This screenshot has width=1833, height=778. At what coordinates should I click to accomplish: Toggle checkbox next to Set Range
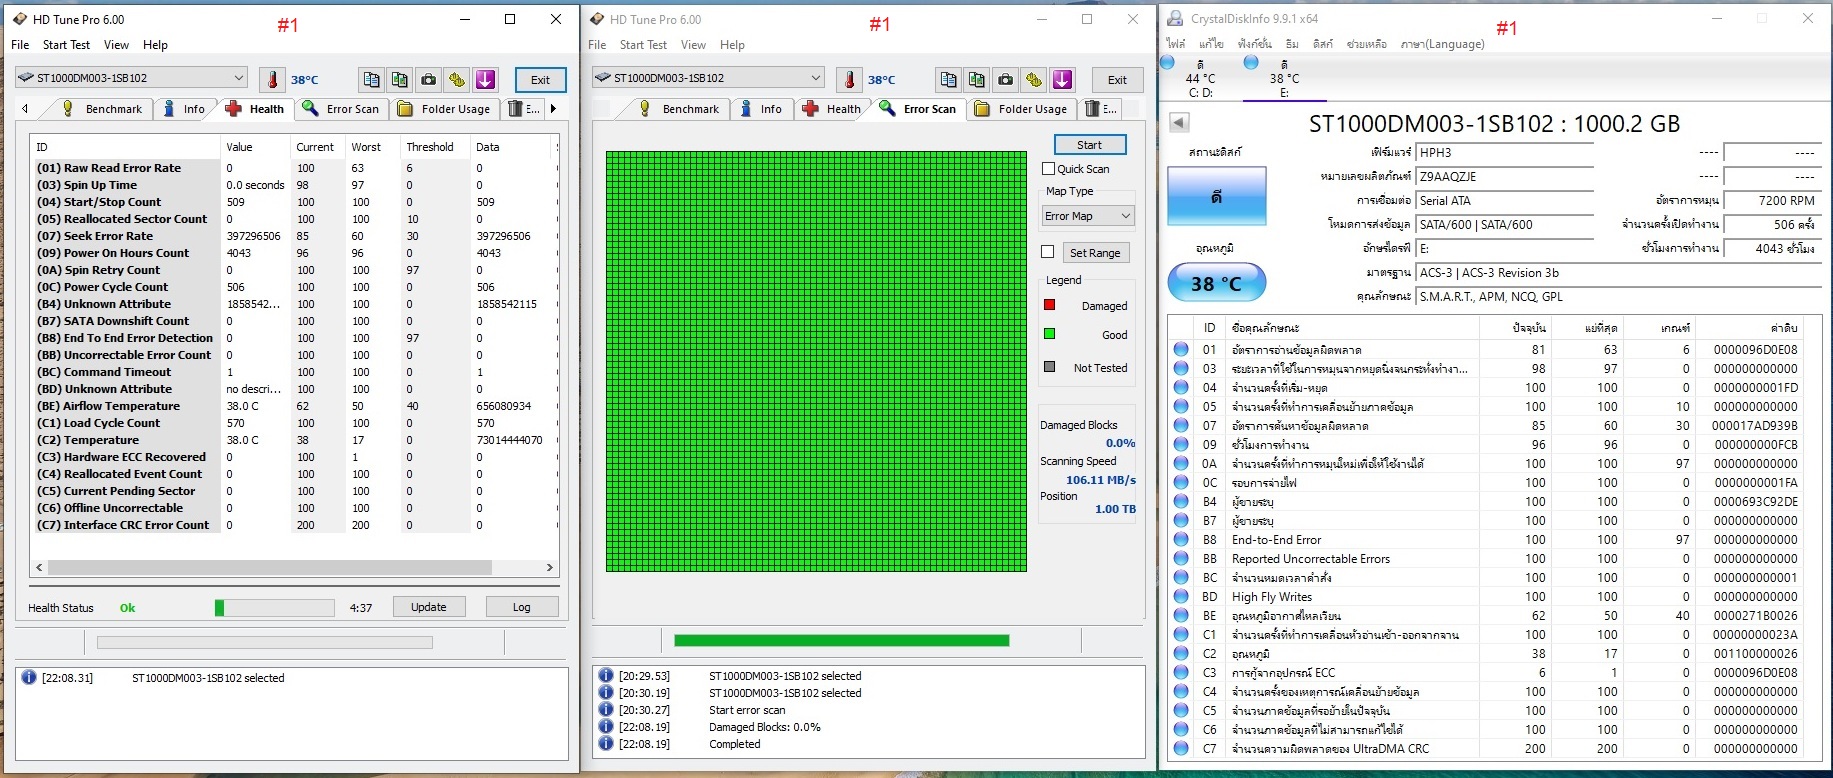(x=1048, y=252)
